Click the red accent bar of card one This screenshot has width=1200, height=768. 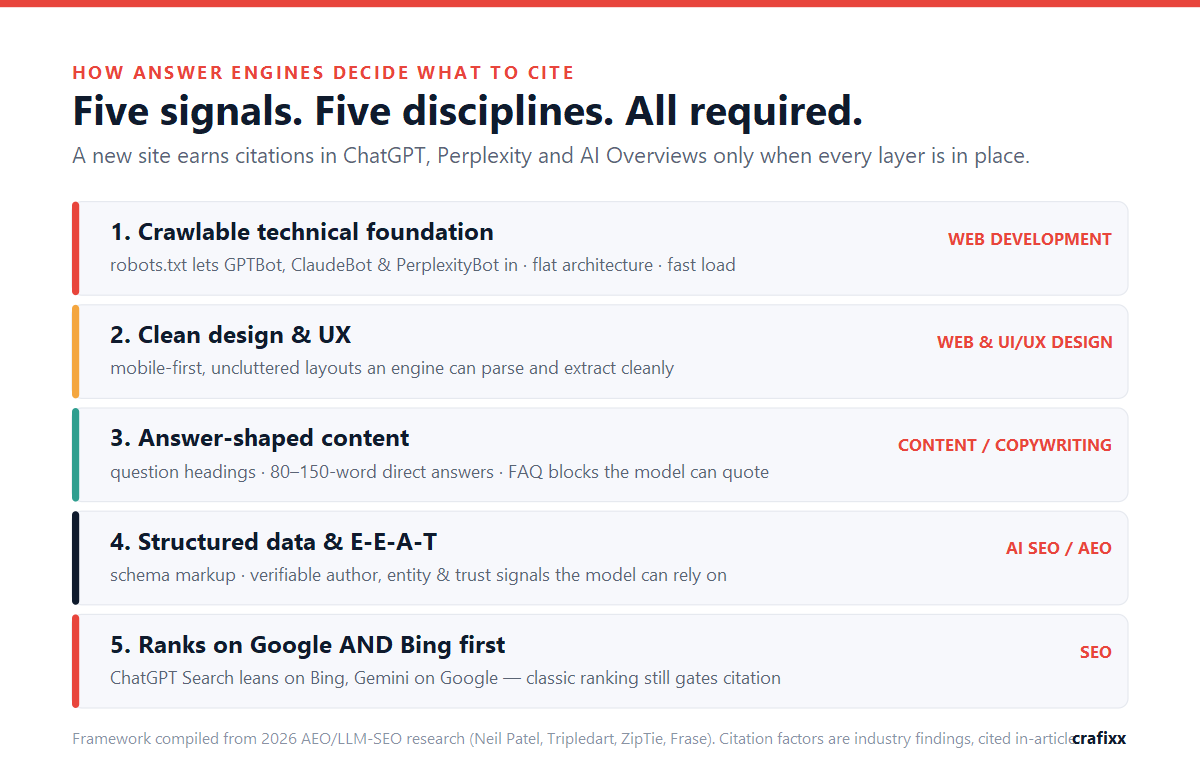coord(75,248)
